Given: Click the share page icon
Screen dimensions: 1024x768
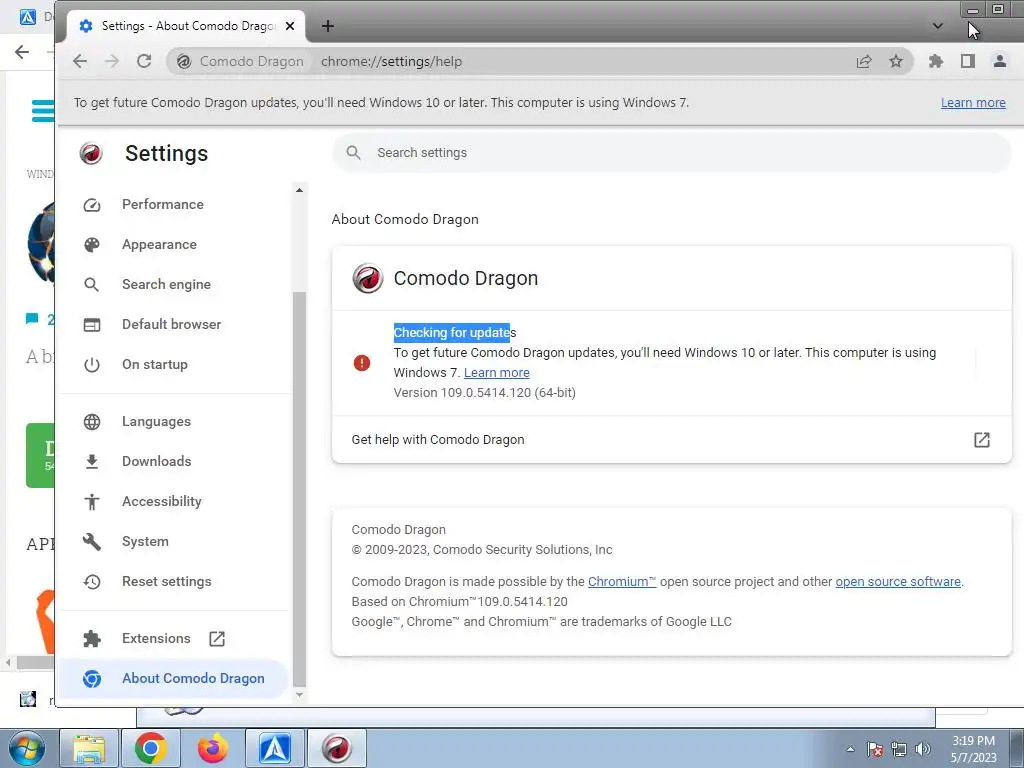Looking at the screenshot, I should point(864,61).
